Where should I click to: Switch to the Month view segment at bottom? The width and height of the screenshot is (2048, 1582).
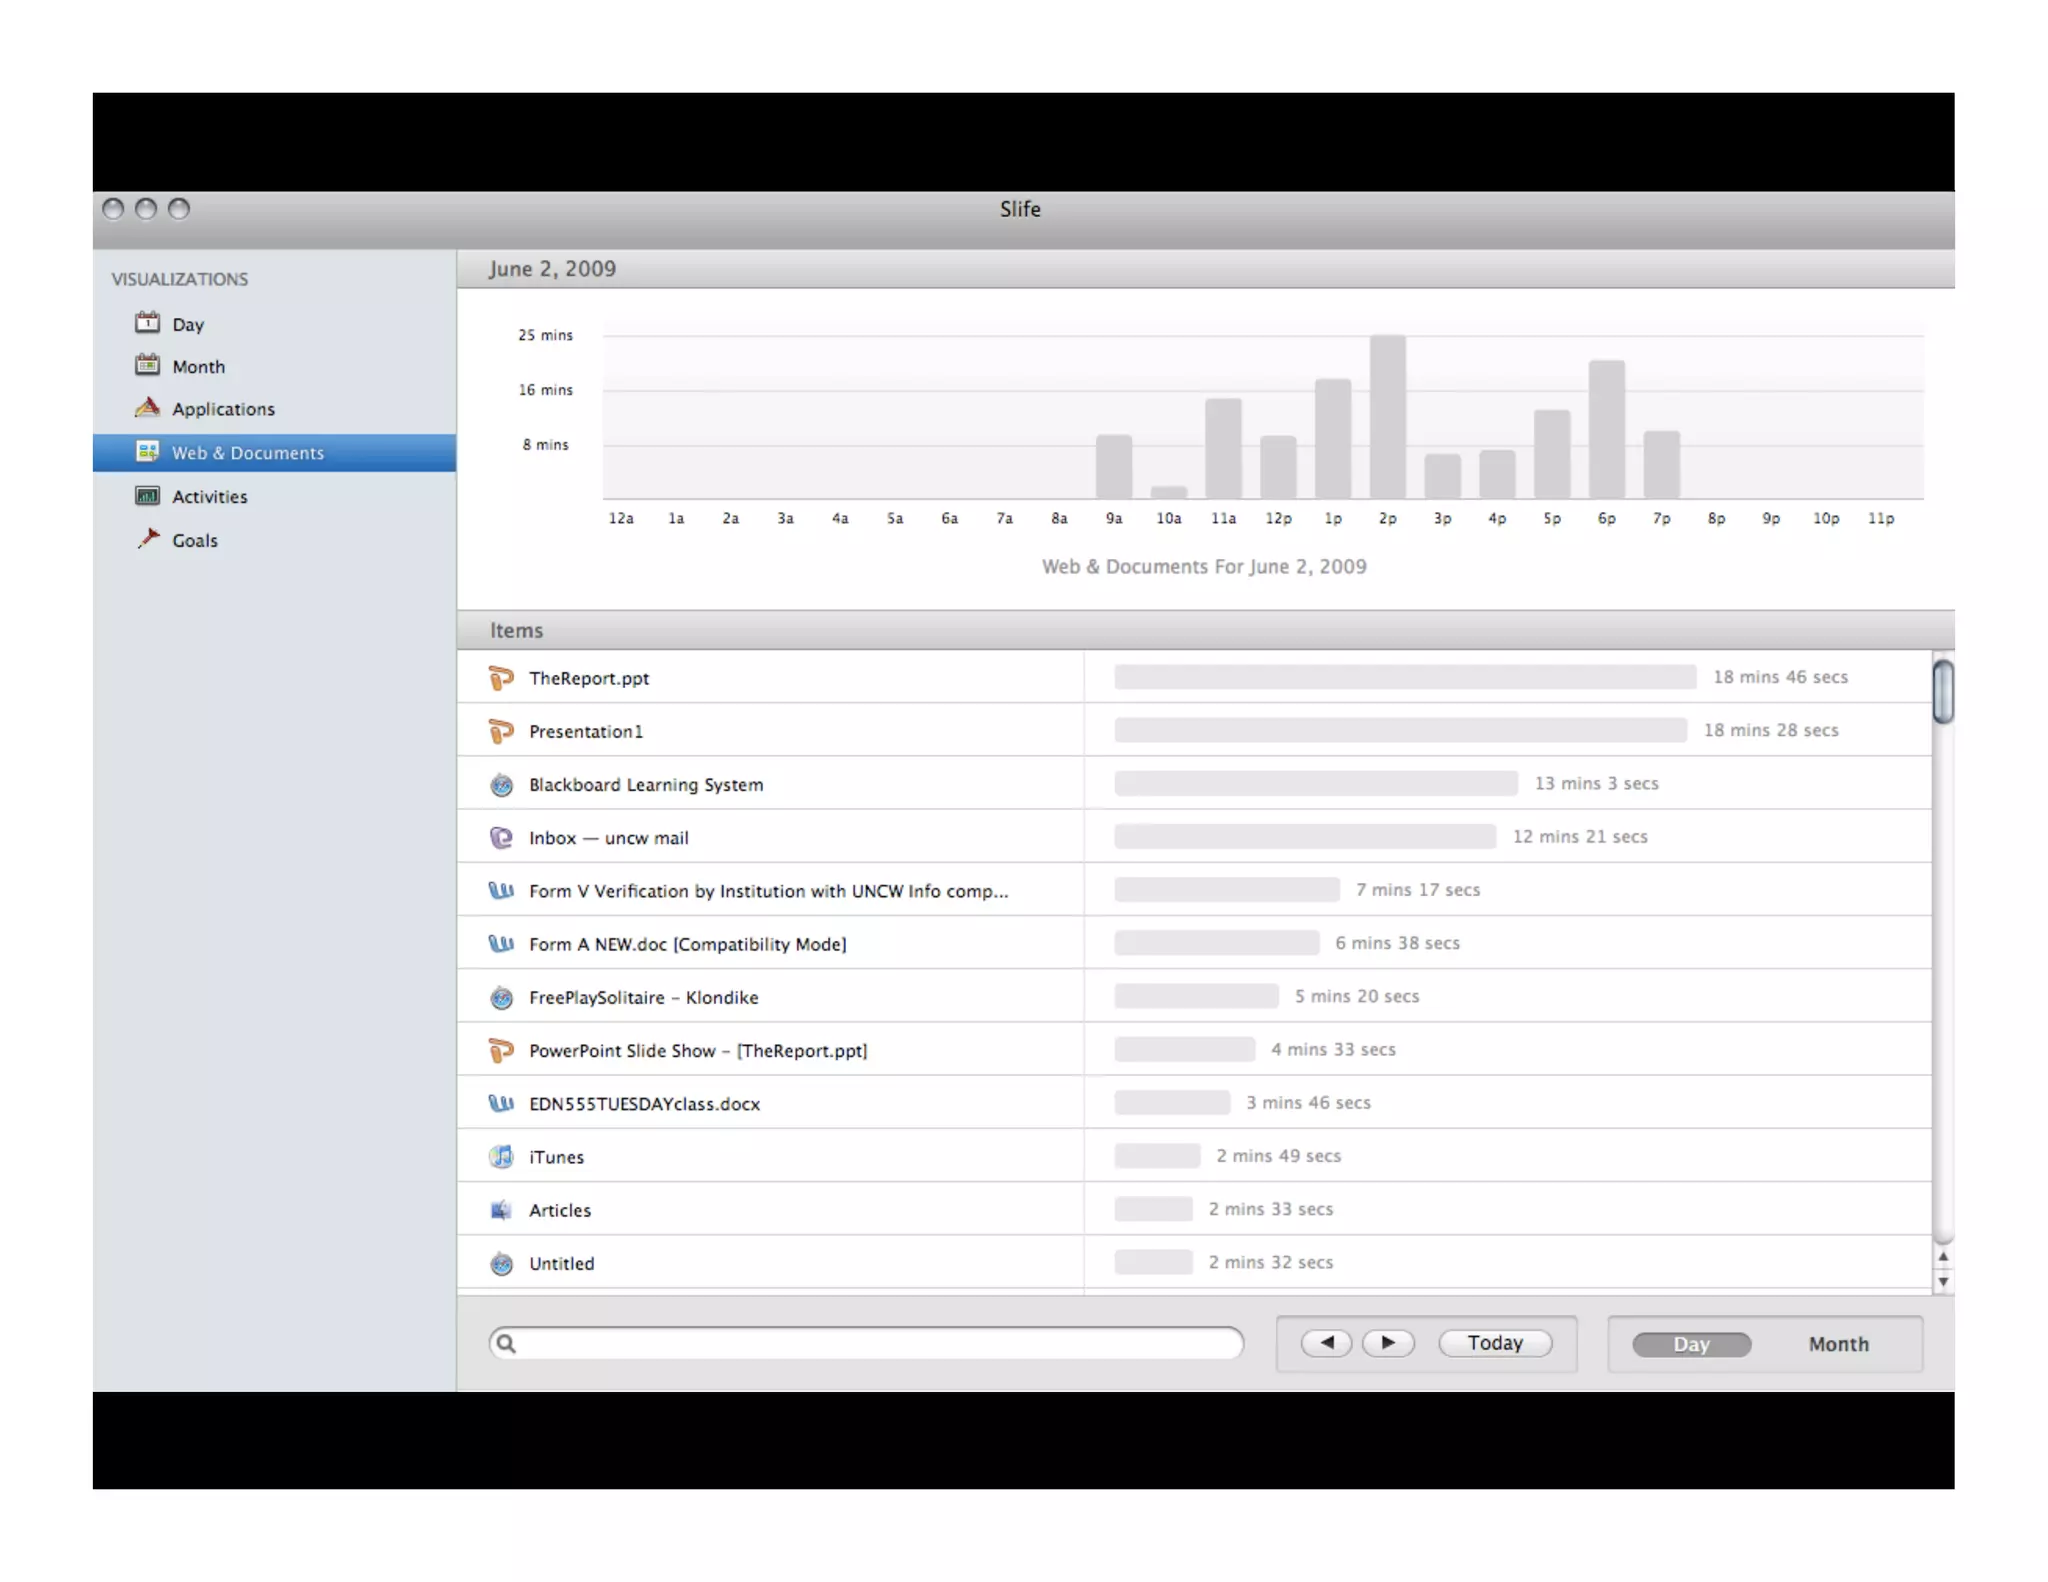click(1837, 1344)
